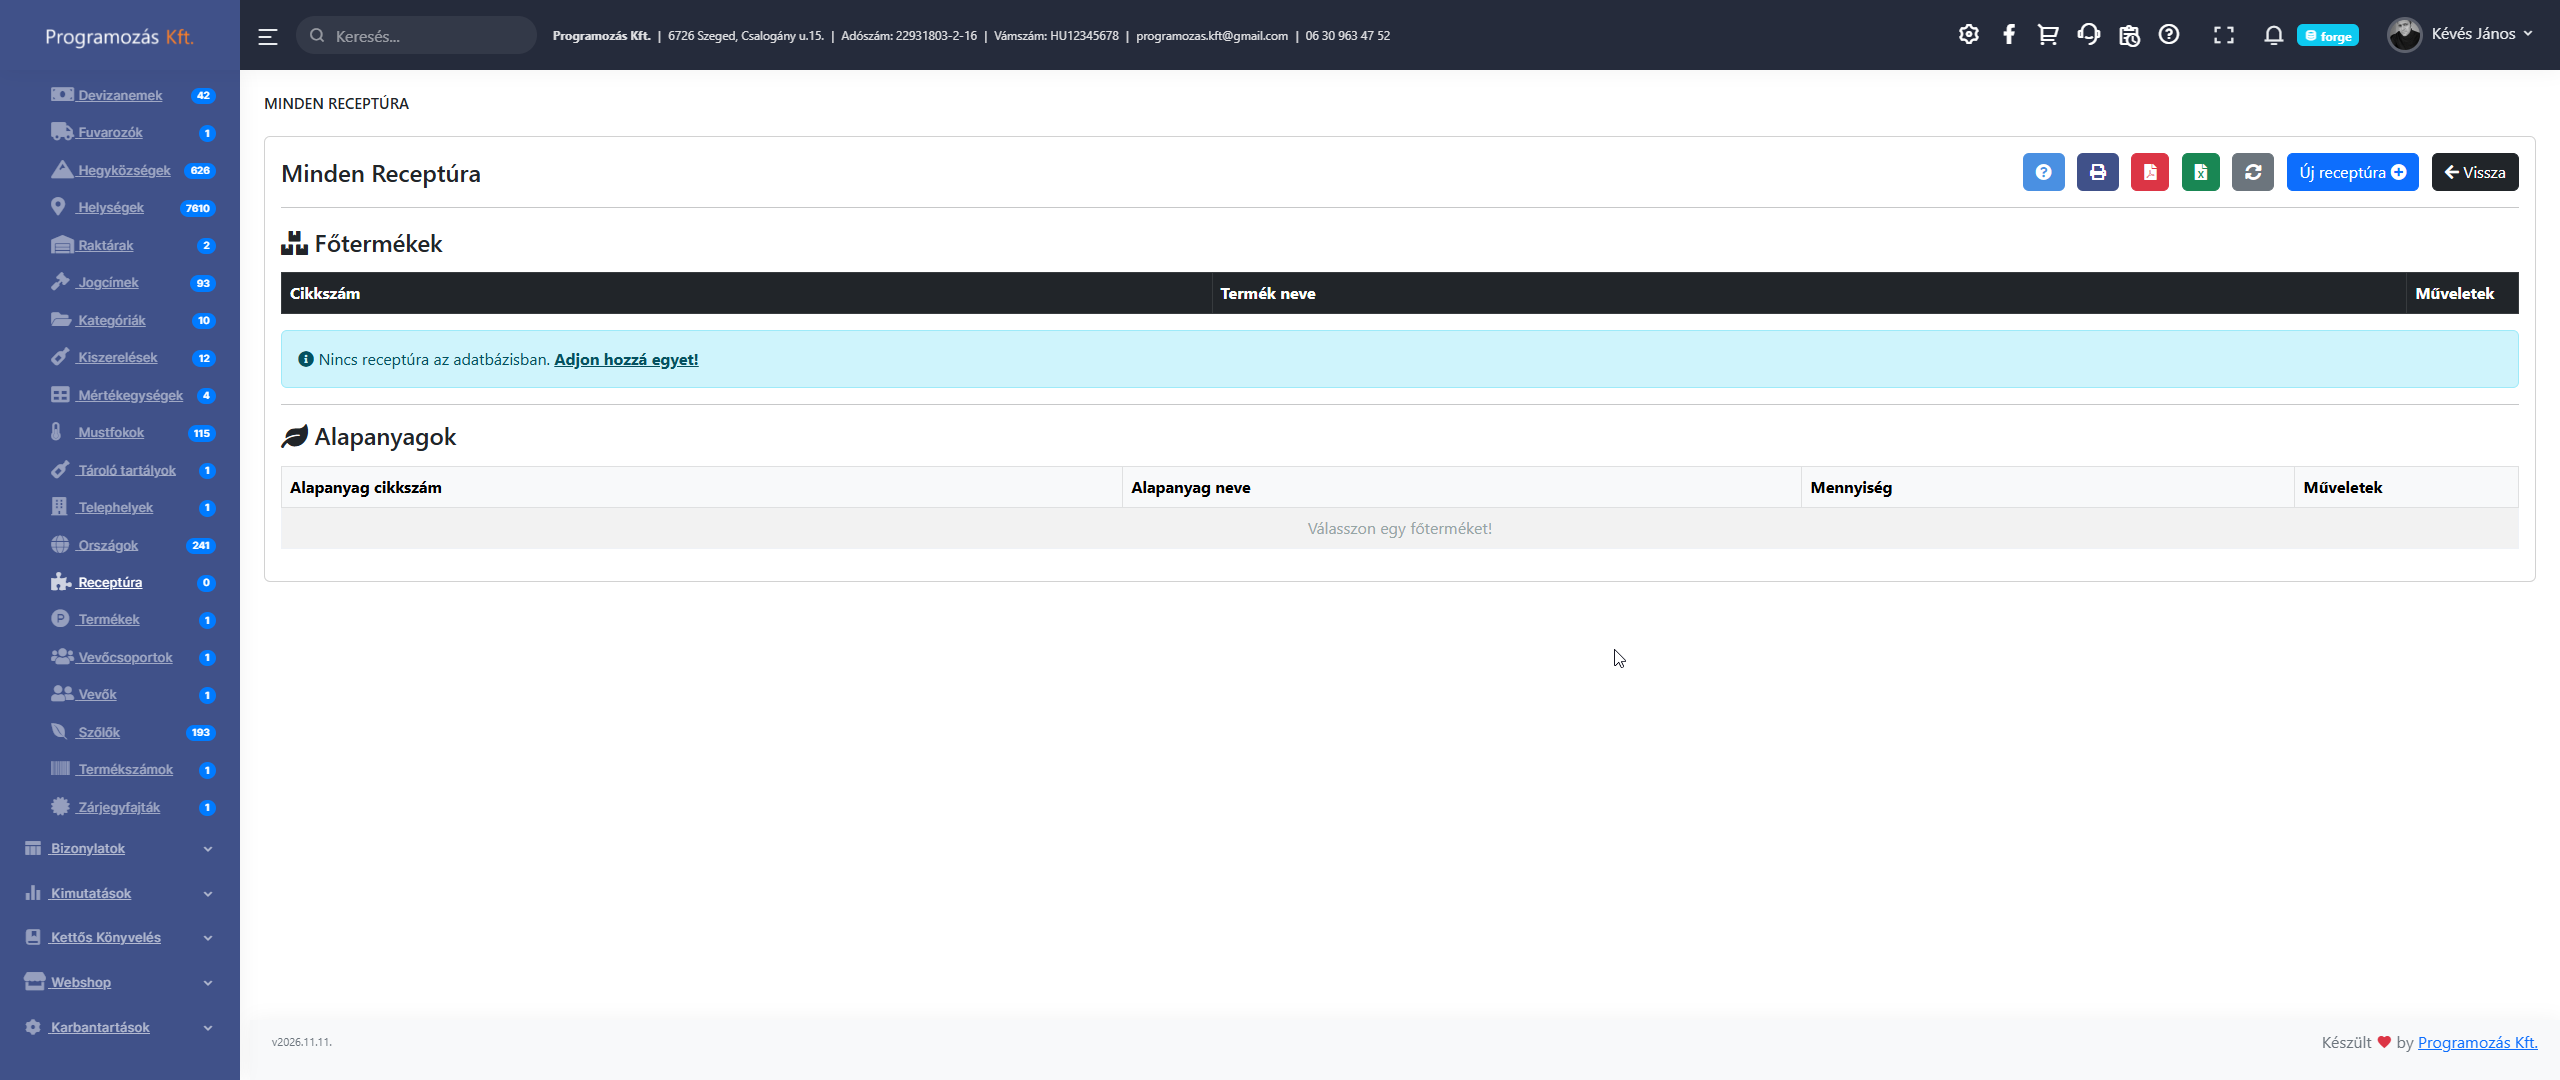Click the print icon button
Image resolution: width=2560 pixels, height=1080 pixels.
[x=2097, y=172]
